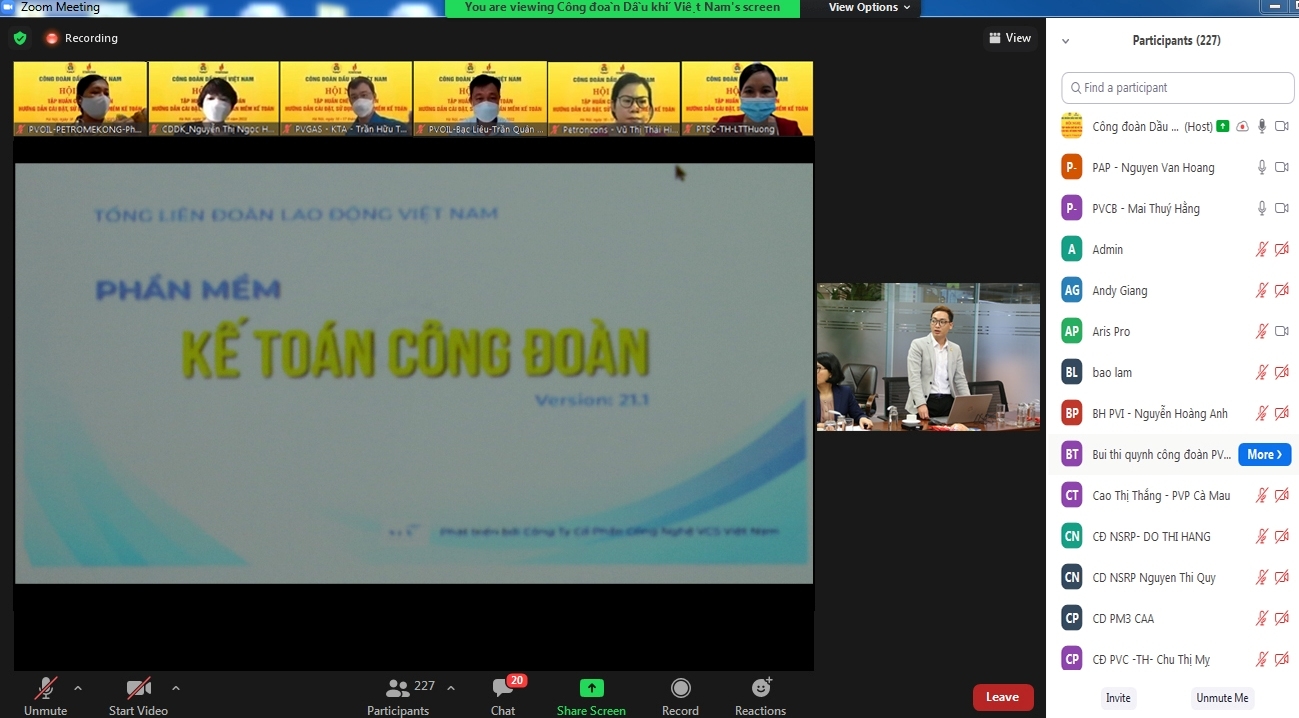
Task: Open View Options dropdown at top
Action: tap(869, 8)
